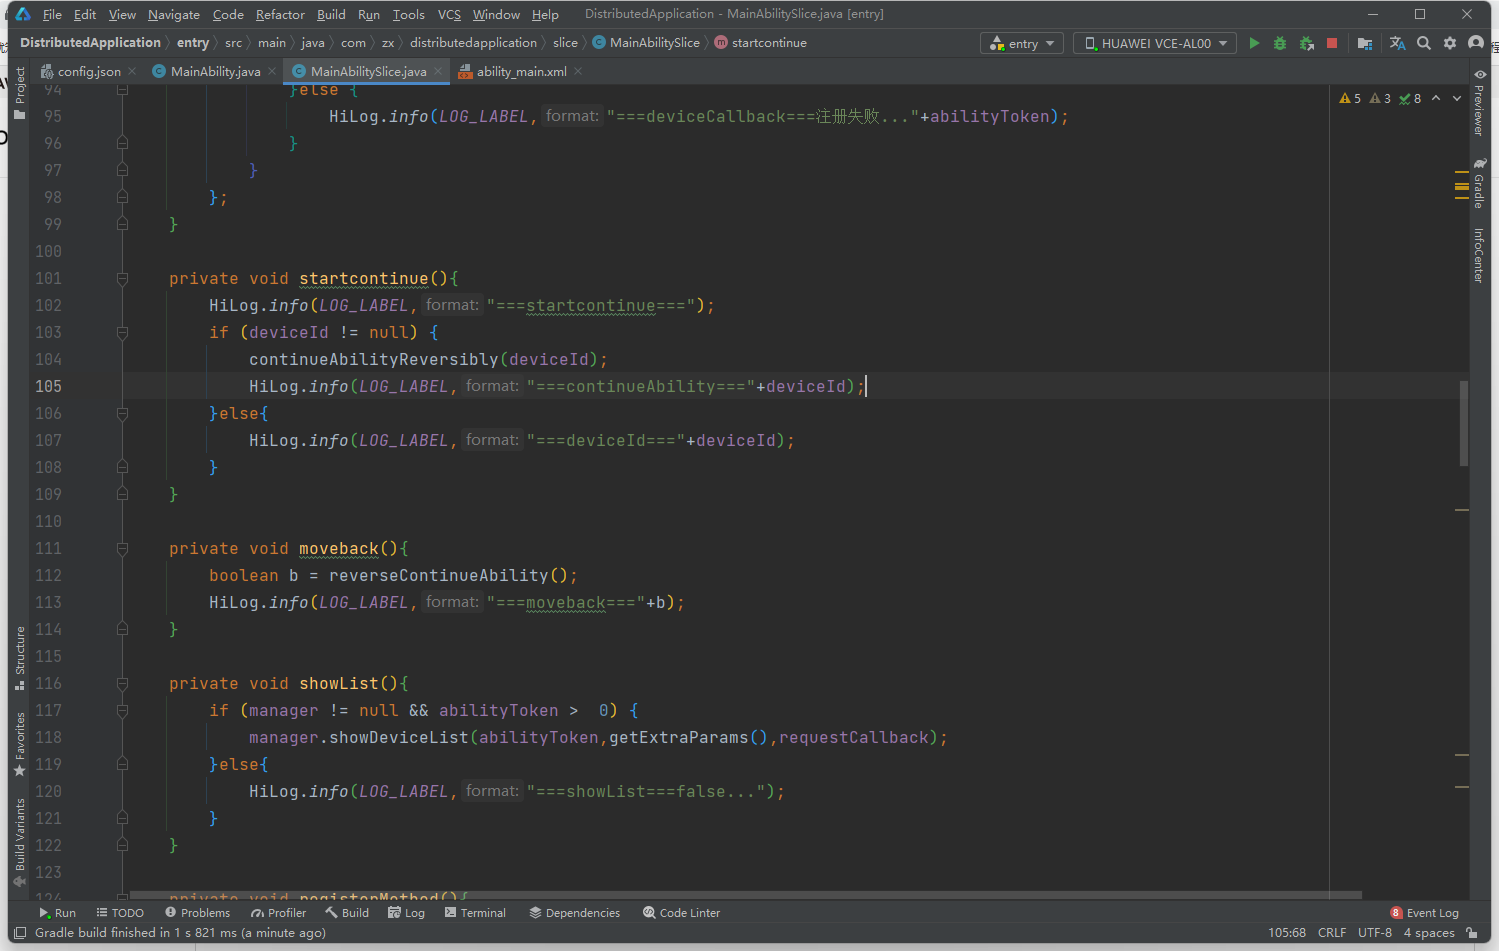This screenshot has height=951, width=1499.
Task: Switch to the ability_main.xml tab
Action: 521,71
